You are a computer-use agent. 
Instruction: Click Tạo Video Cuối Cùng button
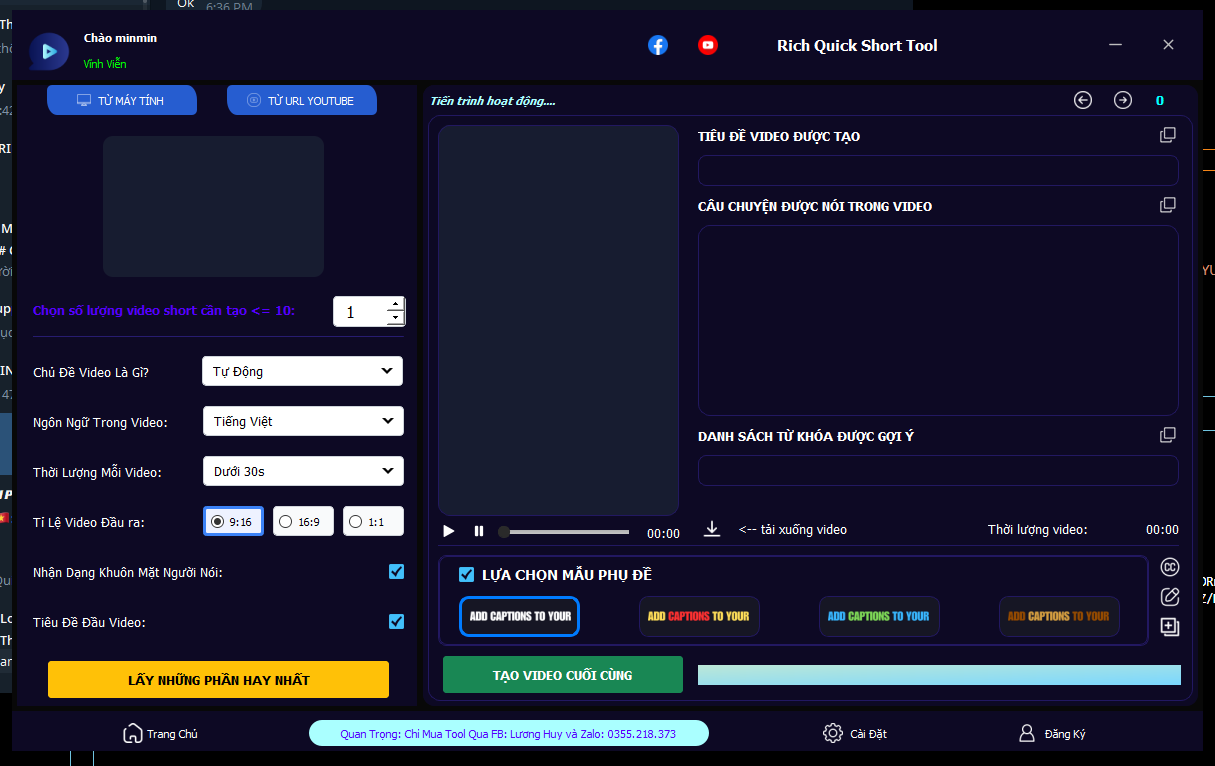point(562,675)
